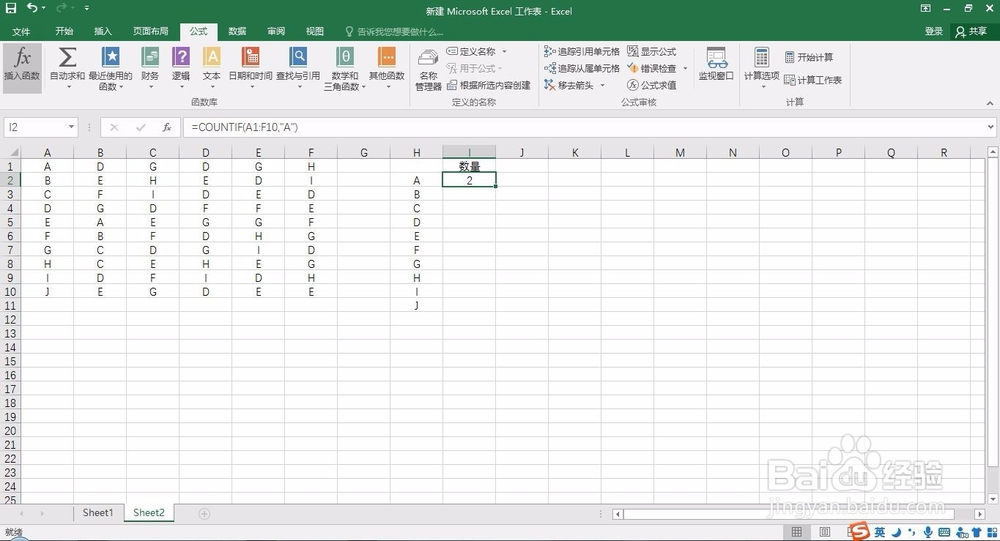
Task: Click the IME soft keyboard icon
Action: (944, 532)
